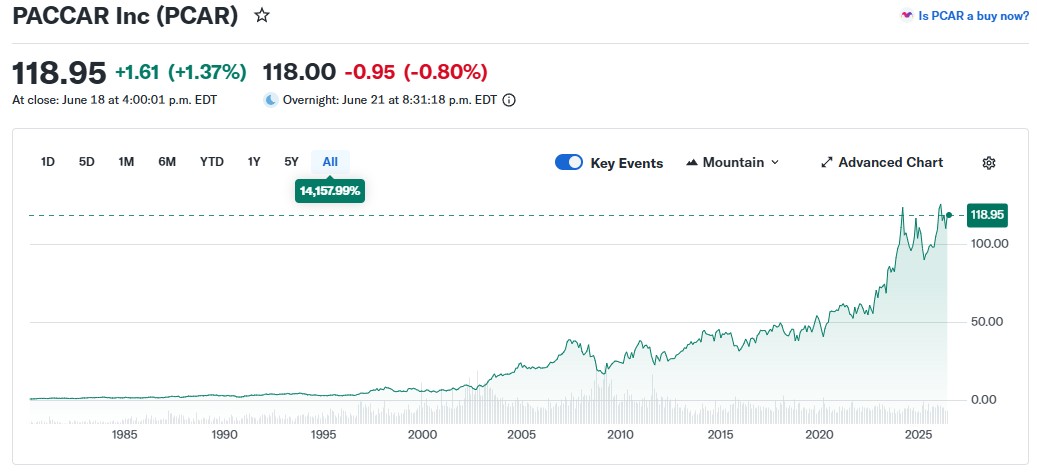Viewport: 1037px width, 472px height.
Task: Select the 5D range tab
Action: coord(87,162)
